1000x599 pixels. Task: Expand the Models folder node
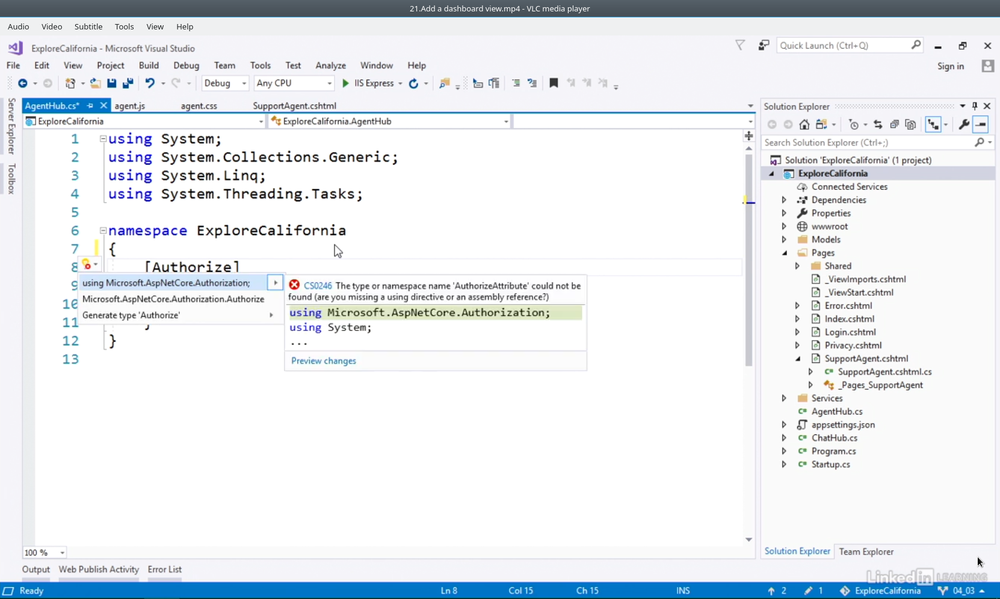click(784, 240)
